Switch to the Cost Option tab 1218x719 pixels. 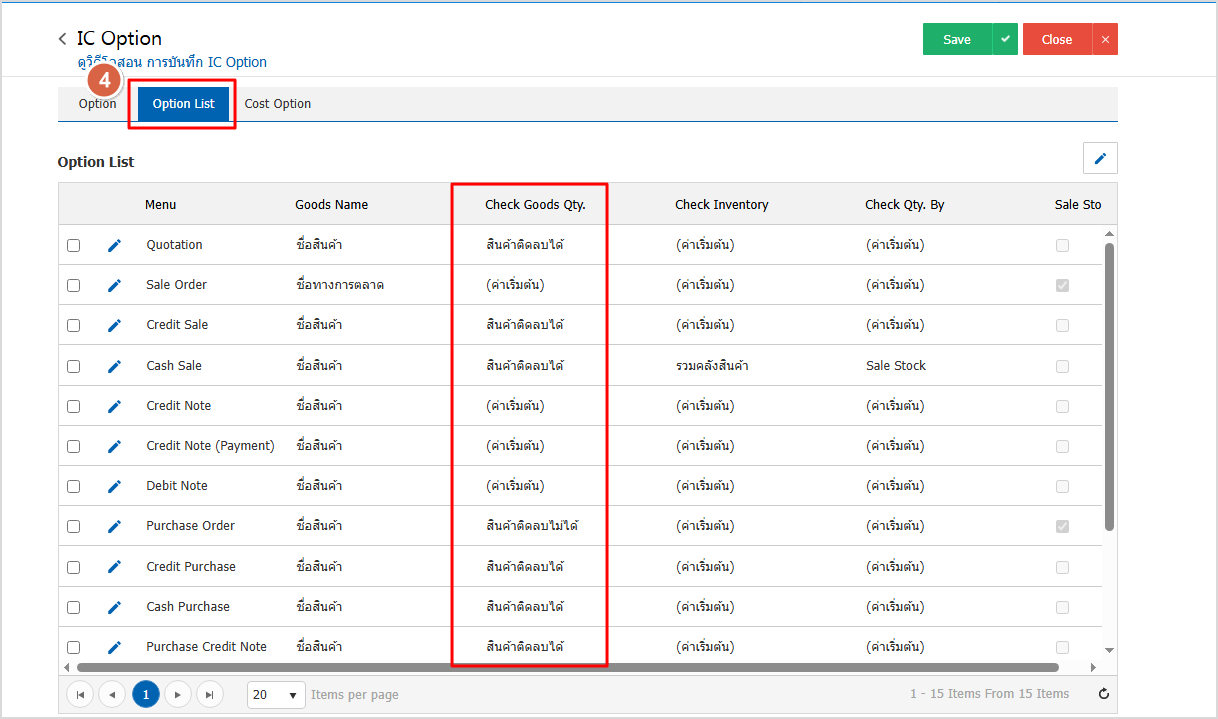coord(278,104)
